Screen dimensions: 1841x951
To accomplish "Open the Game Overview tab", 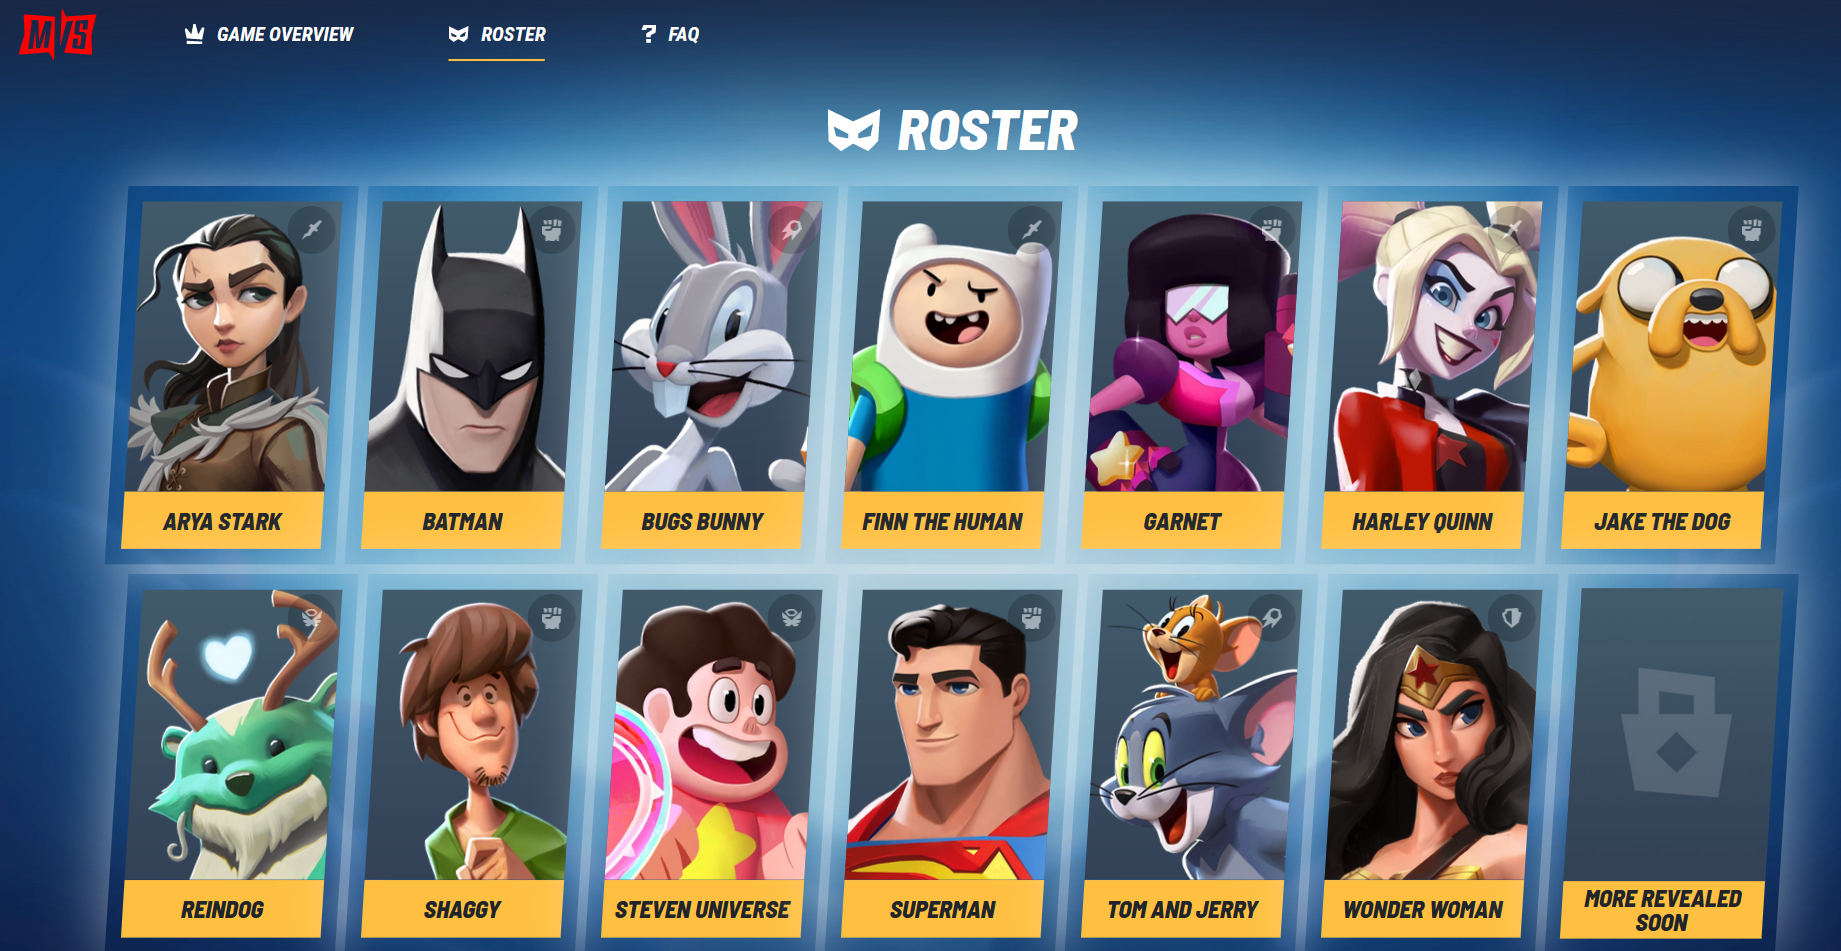I will coord(269,34).
